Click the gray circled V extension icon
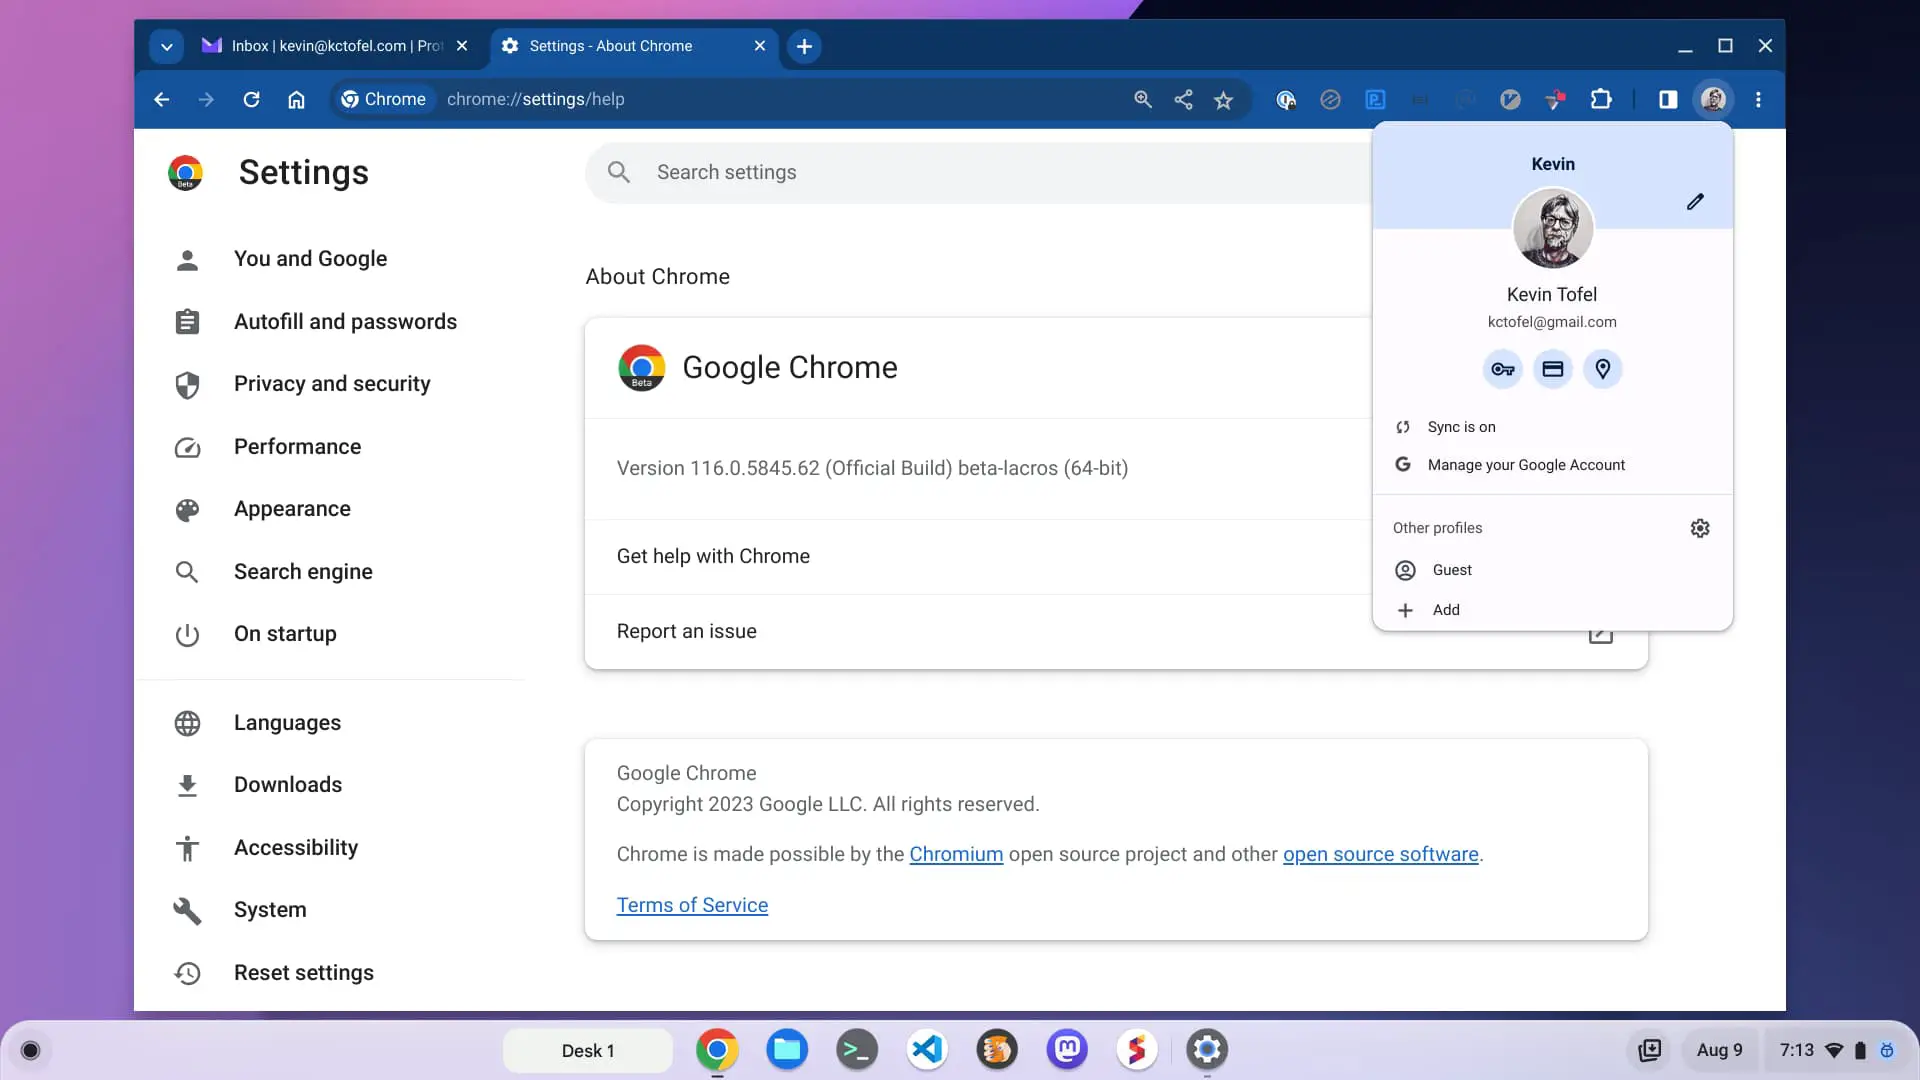Image resolution: width=1920 pixels, height=1080 pixels. pos(1510,99)
